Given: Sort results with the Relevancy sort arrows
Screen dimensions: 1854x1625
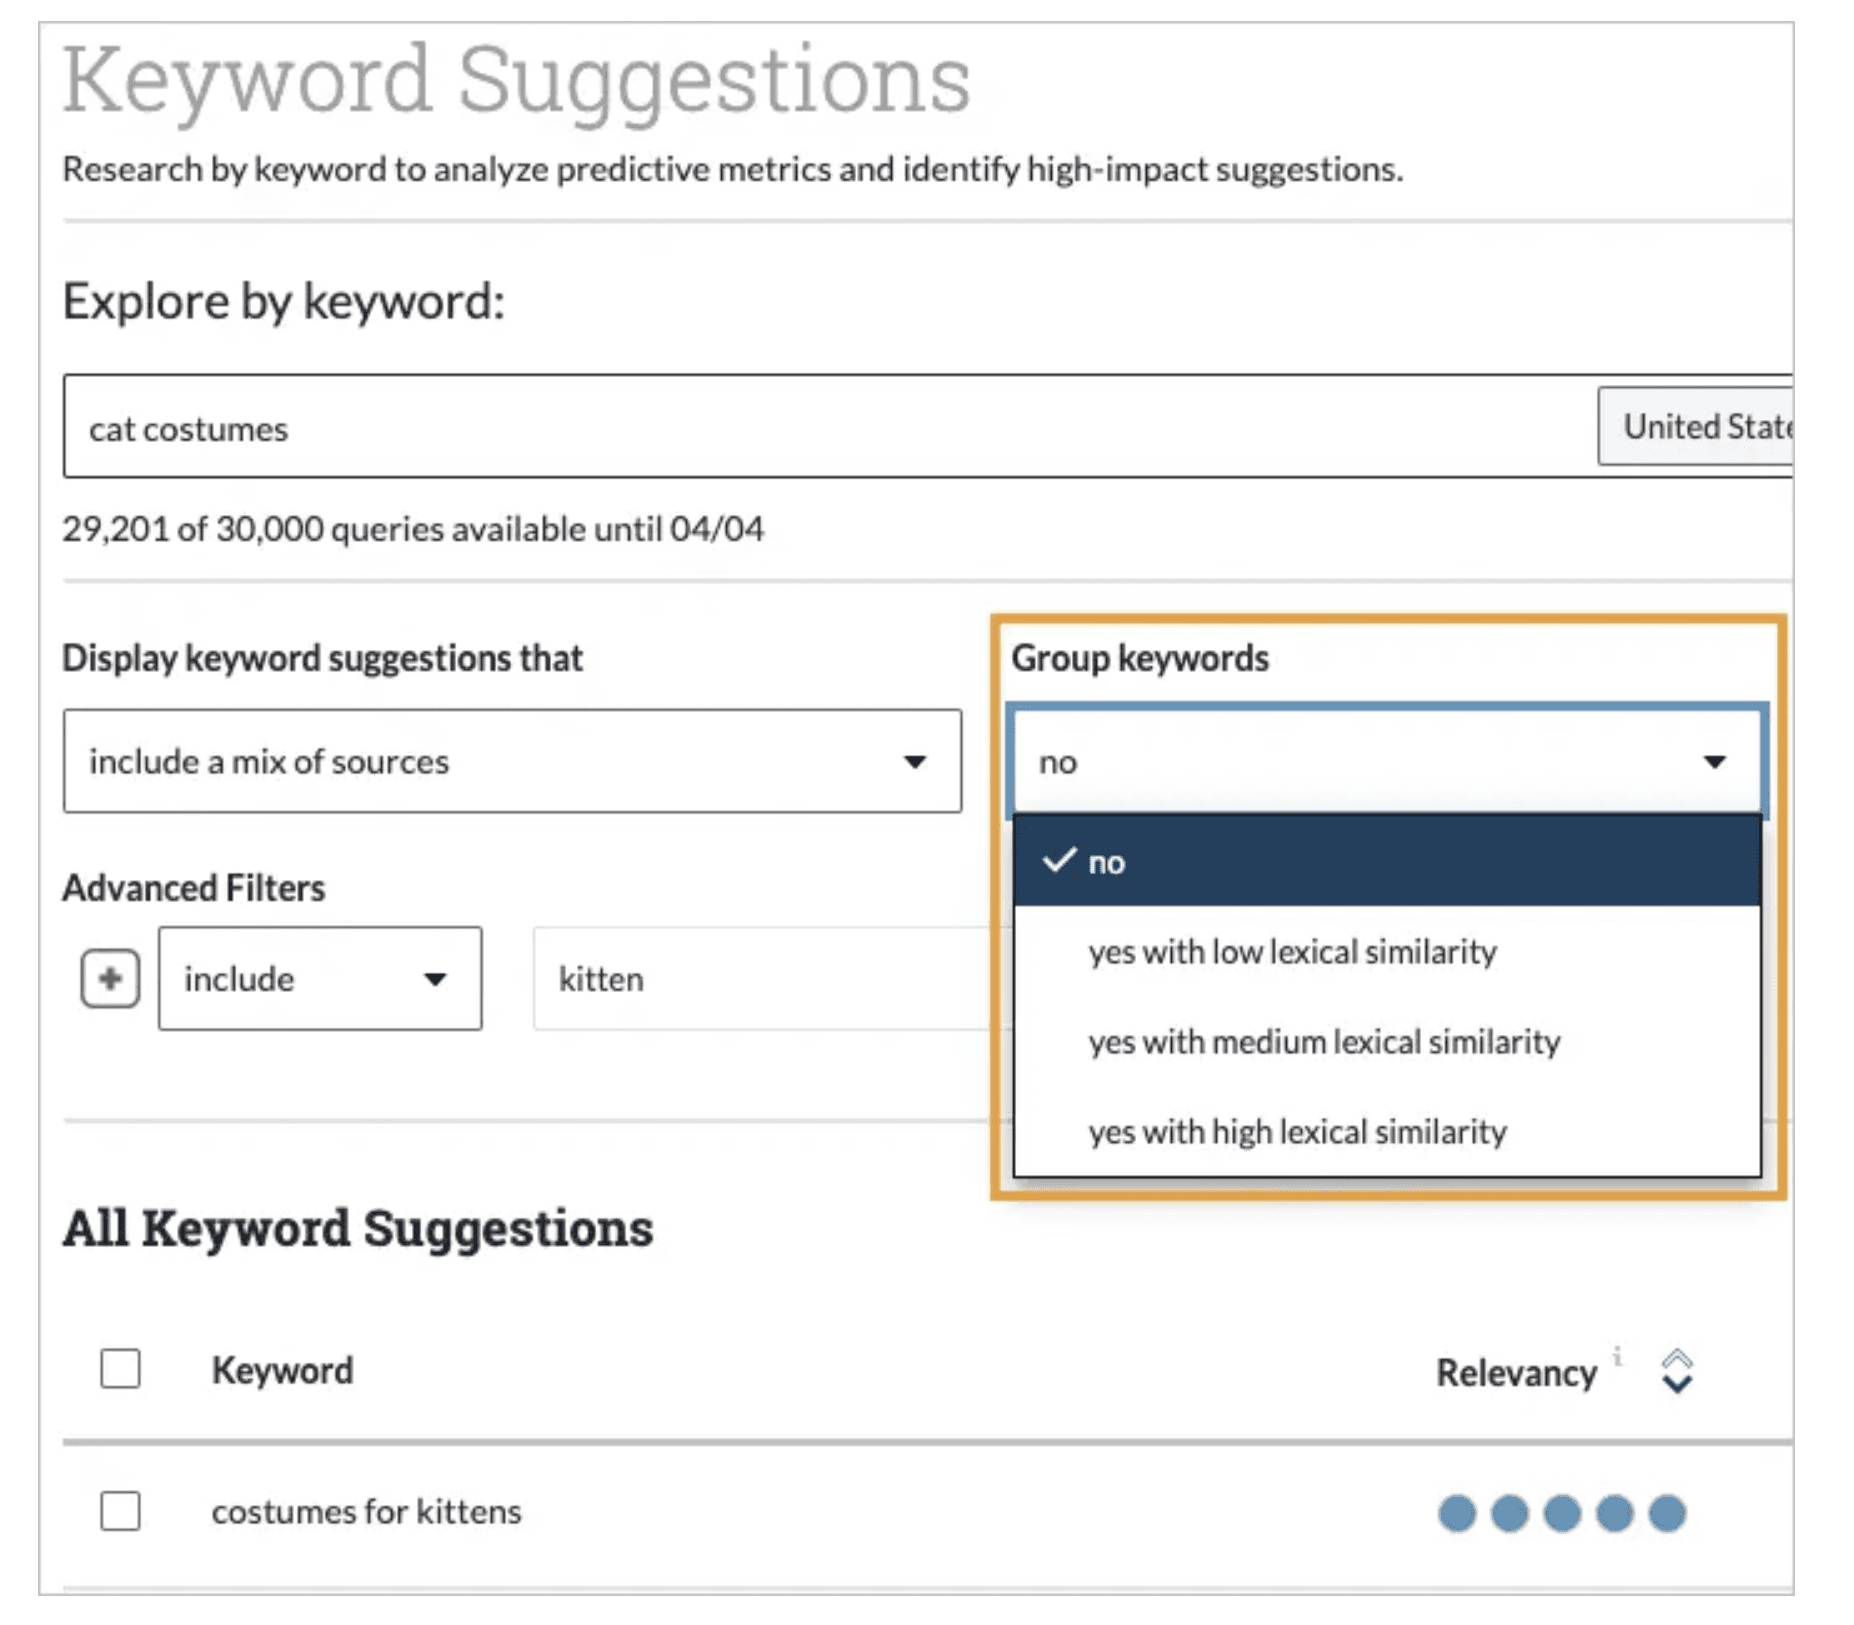Looking at the screenshot, I should [x=1676, y=1371].
